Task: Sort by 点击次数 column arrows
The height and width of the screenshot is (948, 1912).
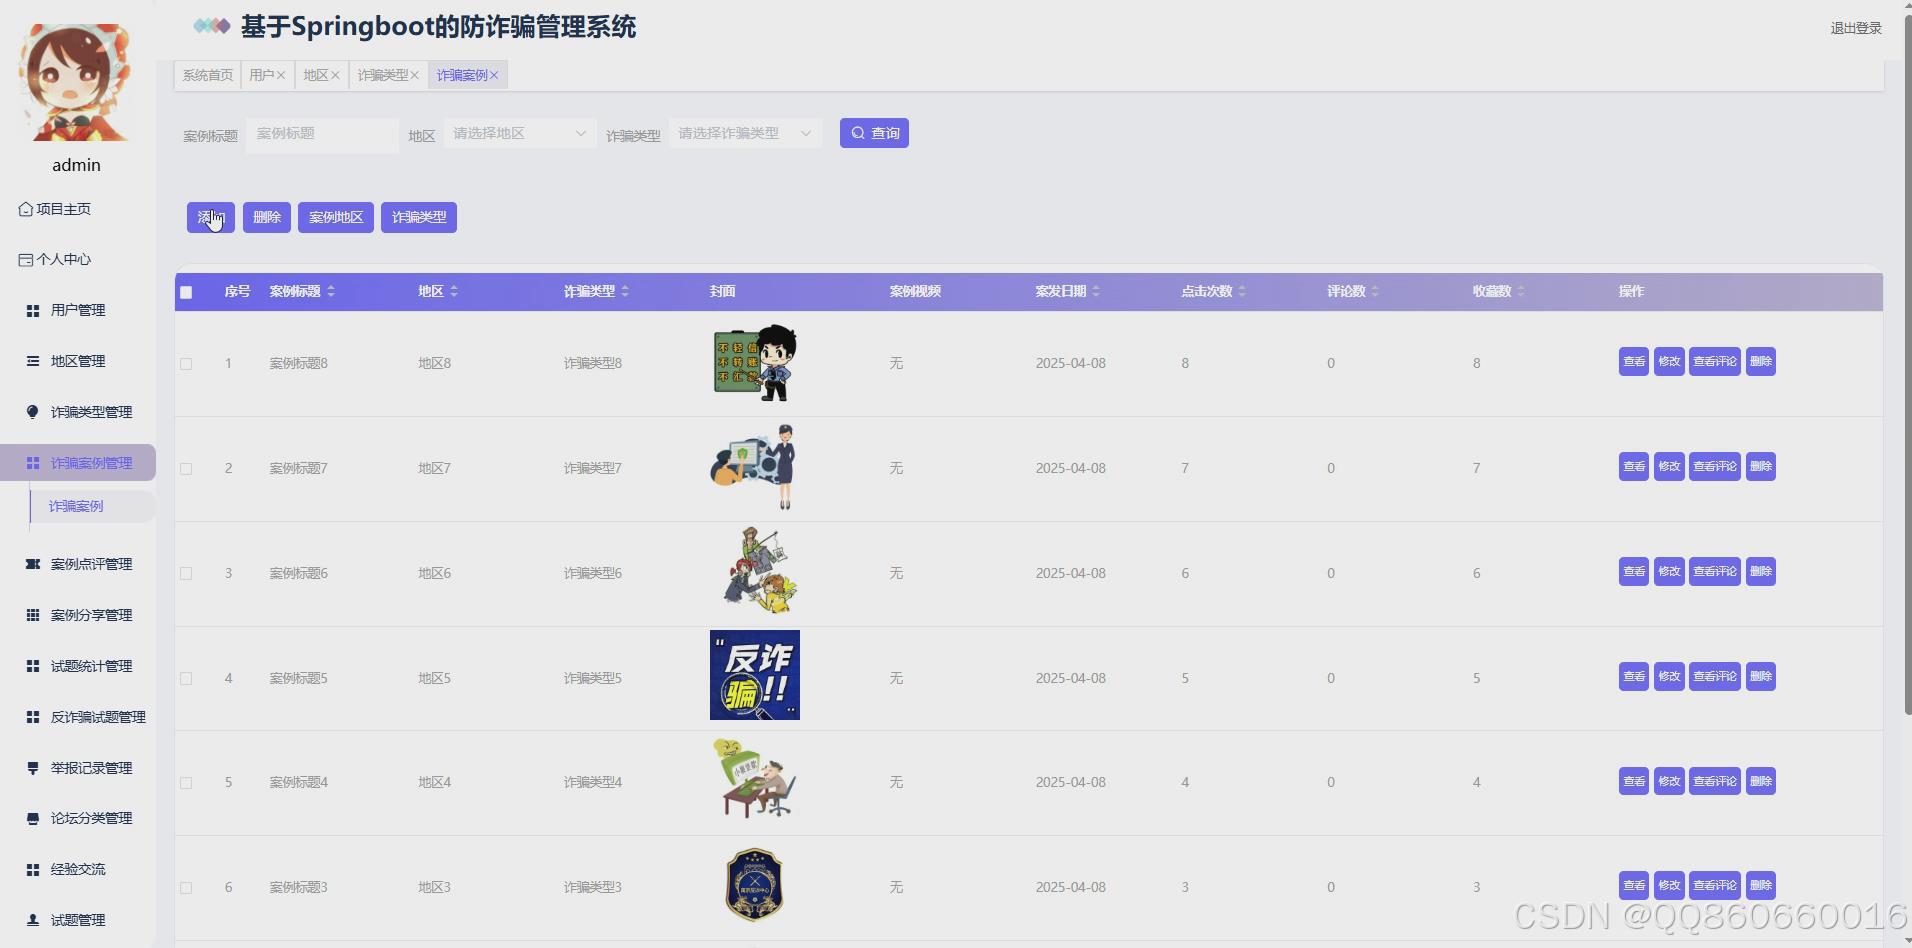Action: coord(1242,291)
